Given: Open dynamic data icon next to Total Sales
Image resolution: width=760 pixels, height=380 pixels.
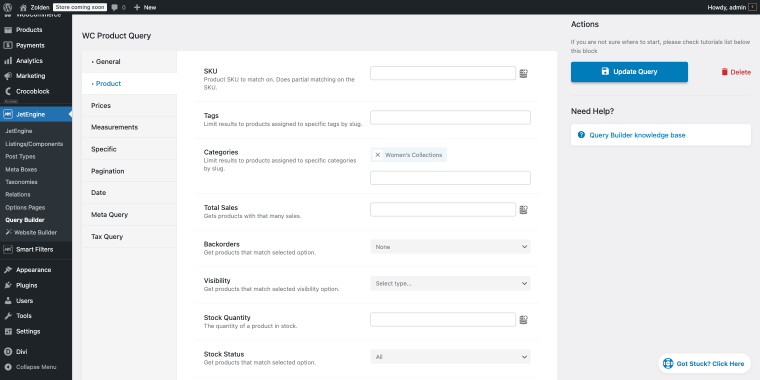Looking at the screenshot, I should click(523, 209).
